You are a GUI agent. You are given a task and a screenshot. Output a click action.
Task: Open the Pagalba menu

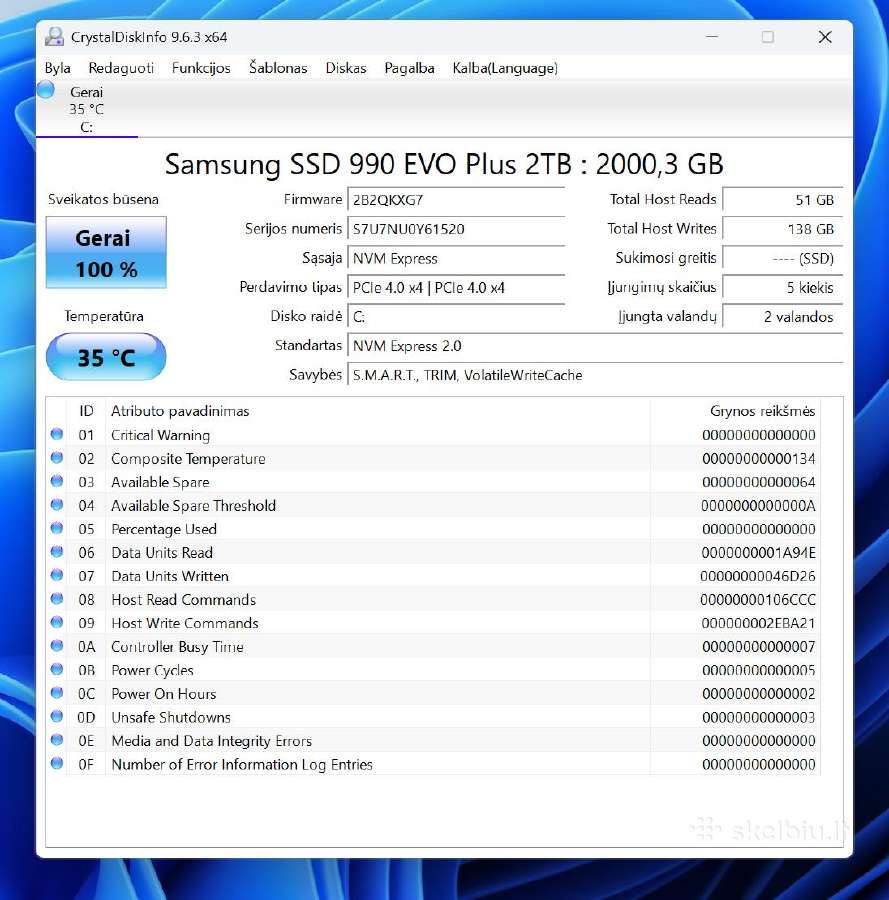[x=409, y=68]
